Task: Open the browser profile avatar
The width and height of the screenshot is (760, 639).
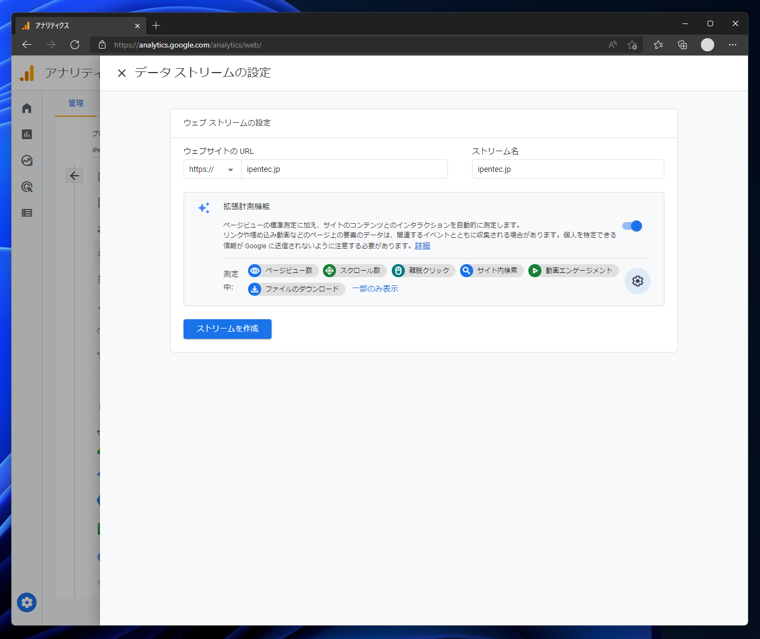Action: tap(707, 45)
